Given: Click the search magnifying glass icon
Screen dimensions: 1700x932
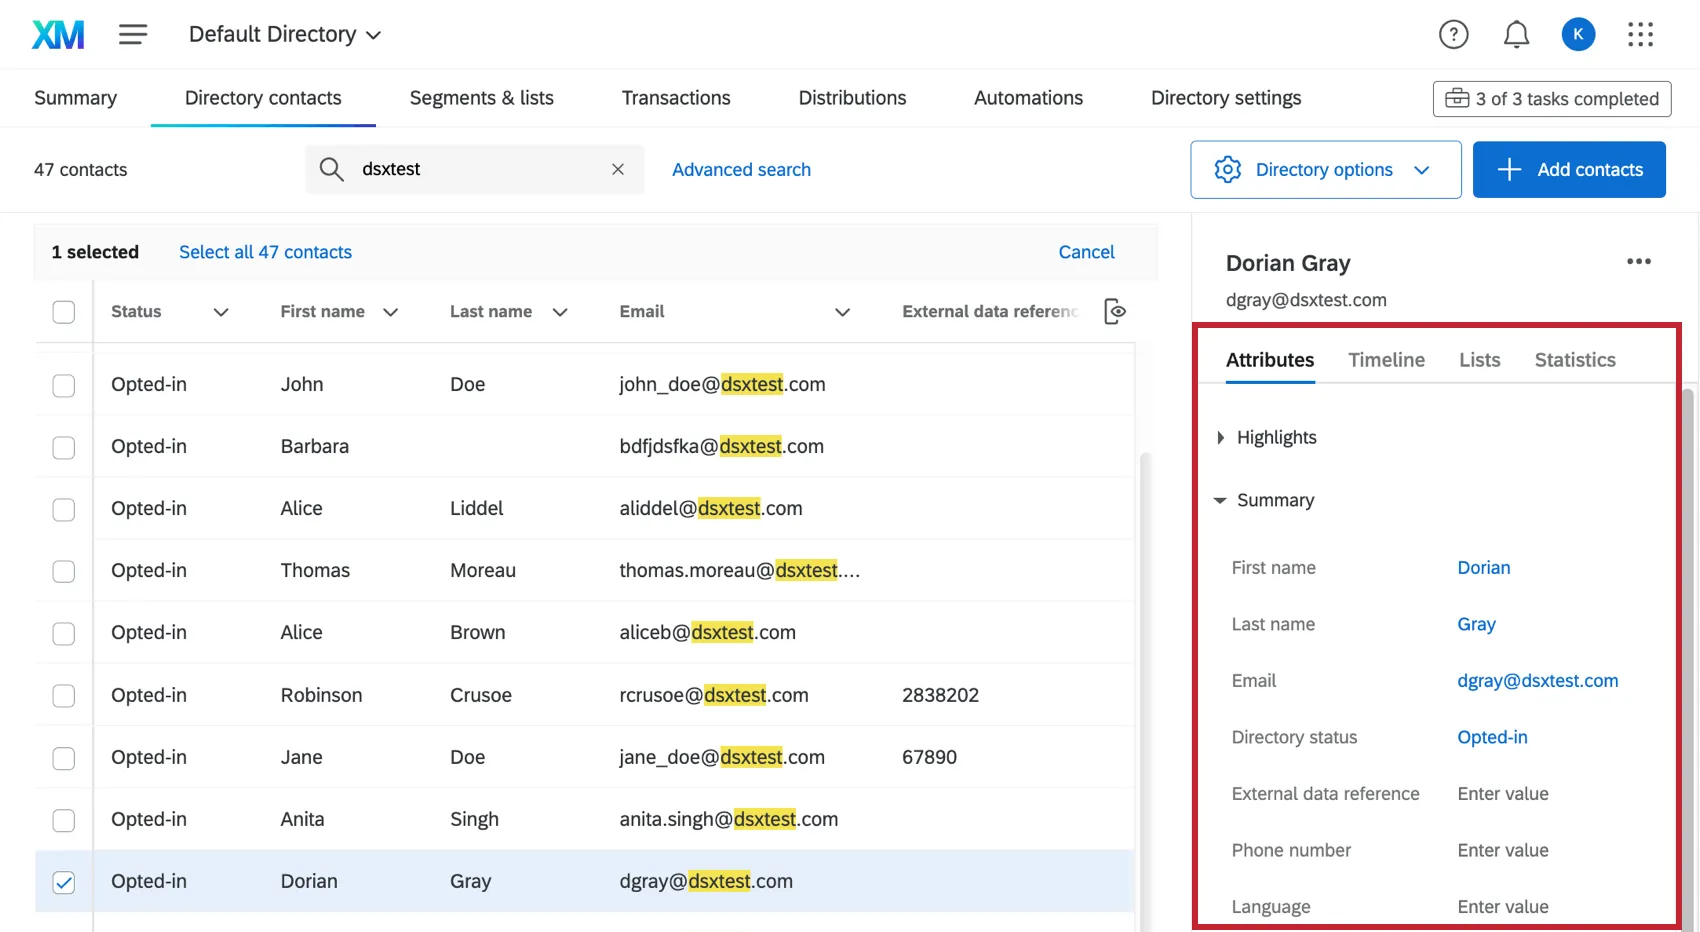Looking at the screenshot, I should (x=330, y=169).
